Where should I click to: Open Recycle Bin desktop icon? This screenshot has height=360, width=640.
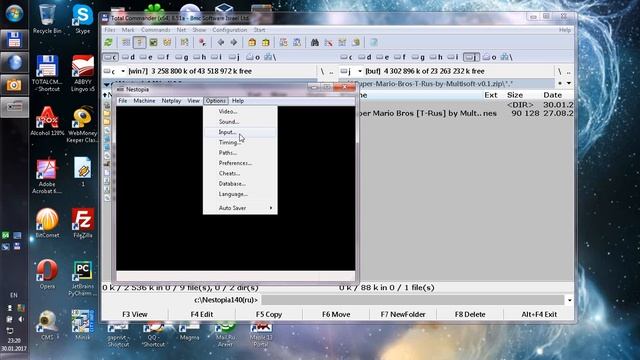pyautogui.click(x=47, y=19)
